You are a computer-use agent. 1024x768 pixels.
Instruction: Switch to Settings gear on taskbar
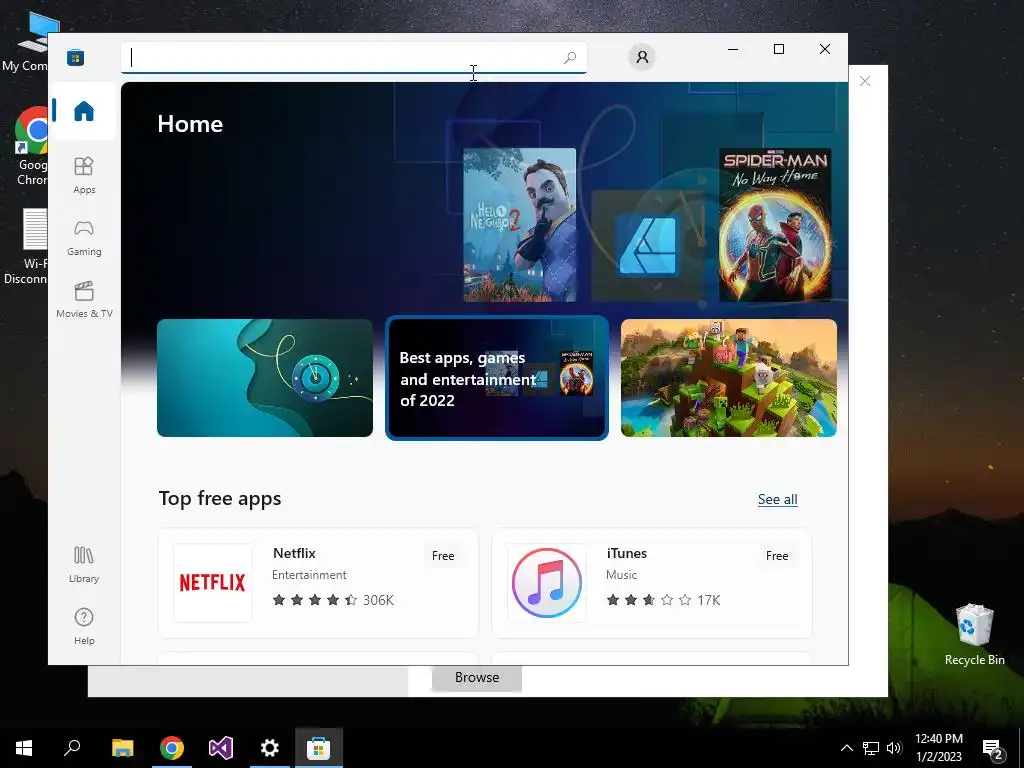click(x=270, y=748)
